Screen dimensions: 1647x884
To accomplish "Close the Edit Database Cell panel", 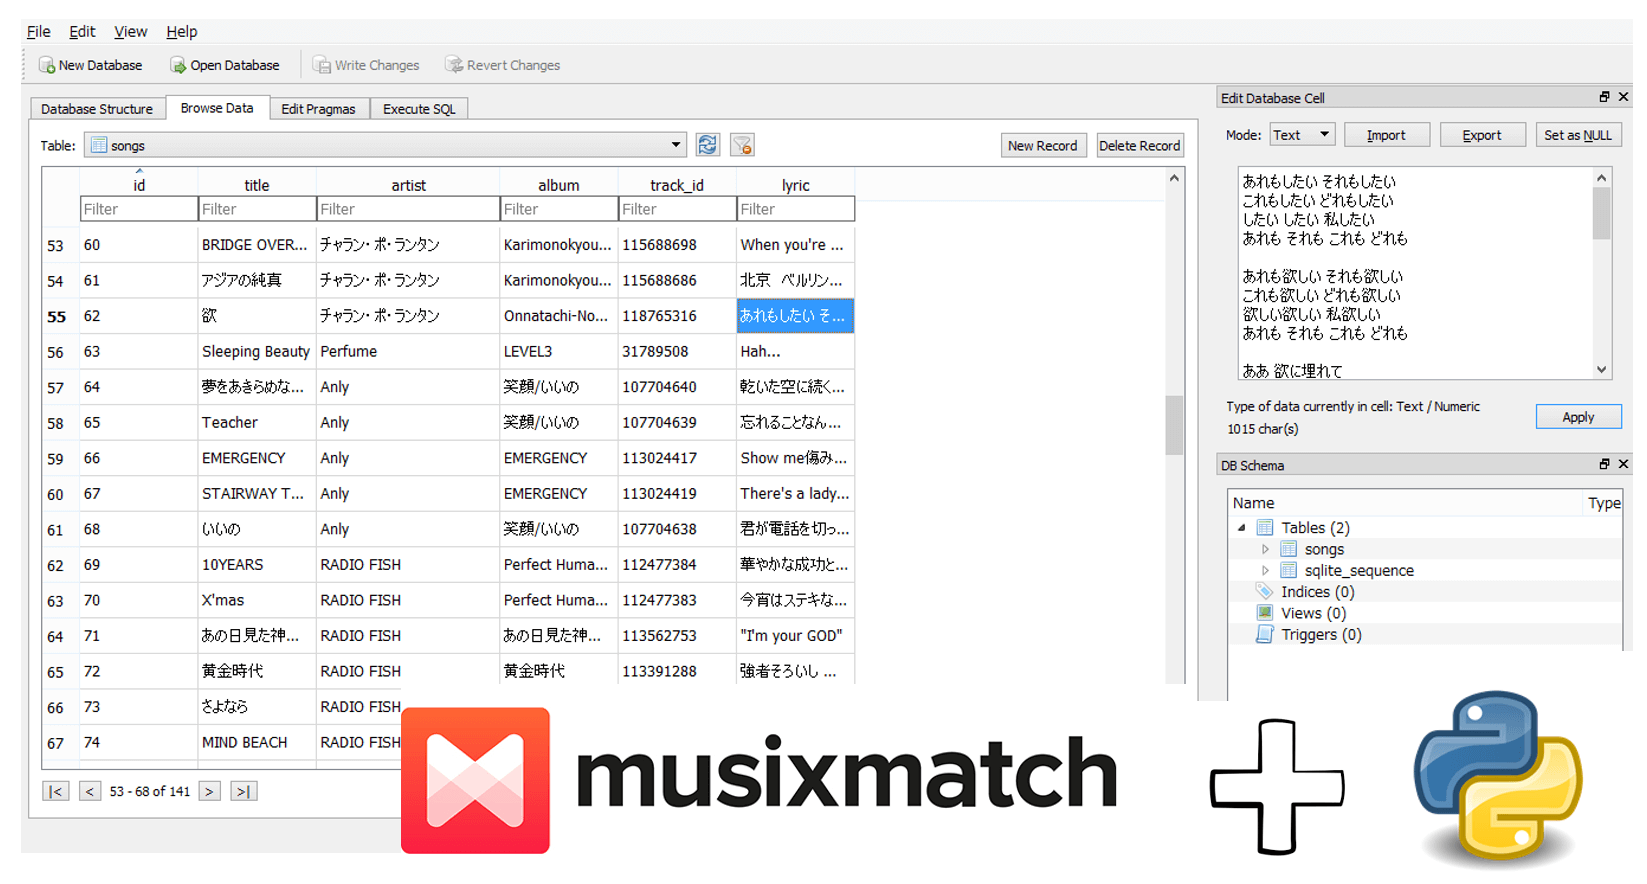I will pos(1623,97).
